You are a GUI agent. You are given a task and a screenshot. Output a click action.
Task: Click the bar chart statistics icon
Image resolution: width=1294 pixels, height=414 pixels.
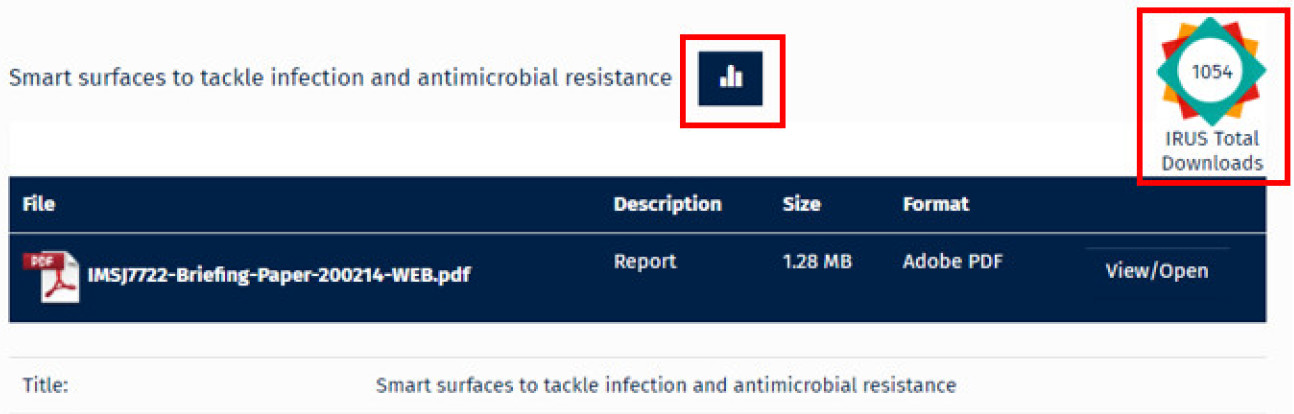coord(731,77)
